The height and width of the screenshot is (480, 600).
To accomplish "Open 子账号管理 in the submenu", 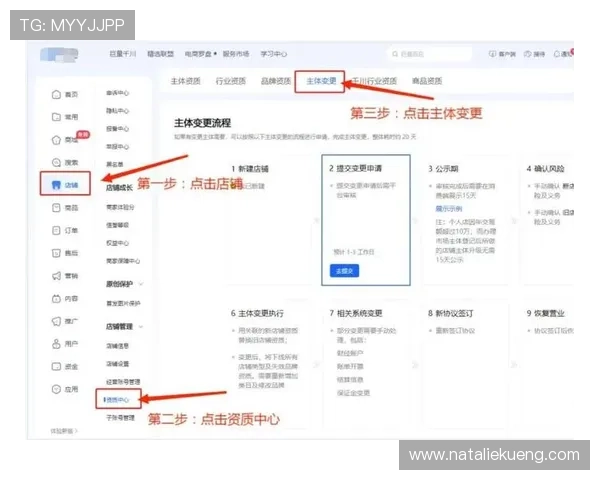I will pyautogui.click(x=120, y=418).
